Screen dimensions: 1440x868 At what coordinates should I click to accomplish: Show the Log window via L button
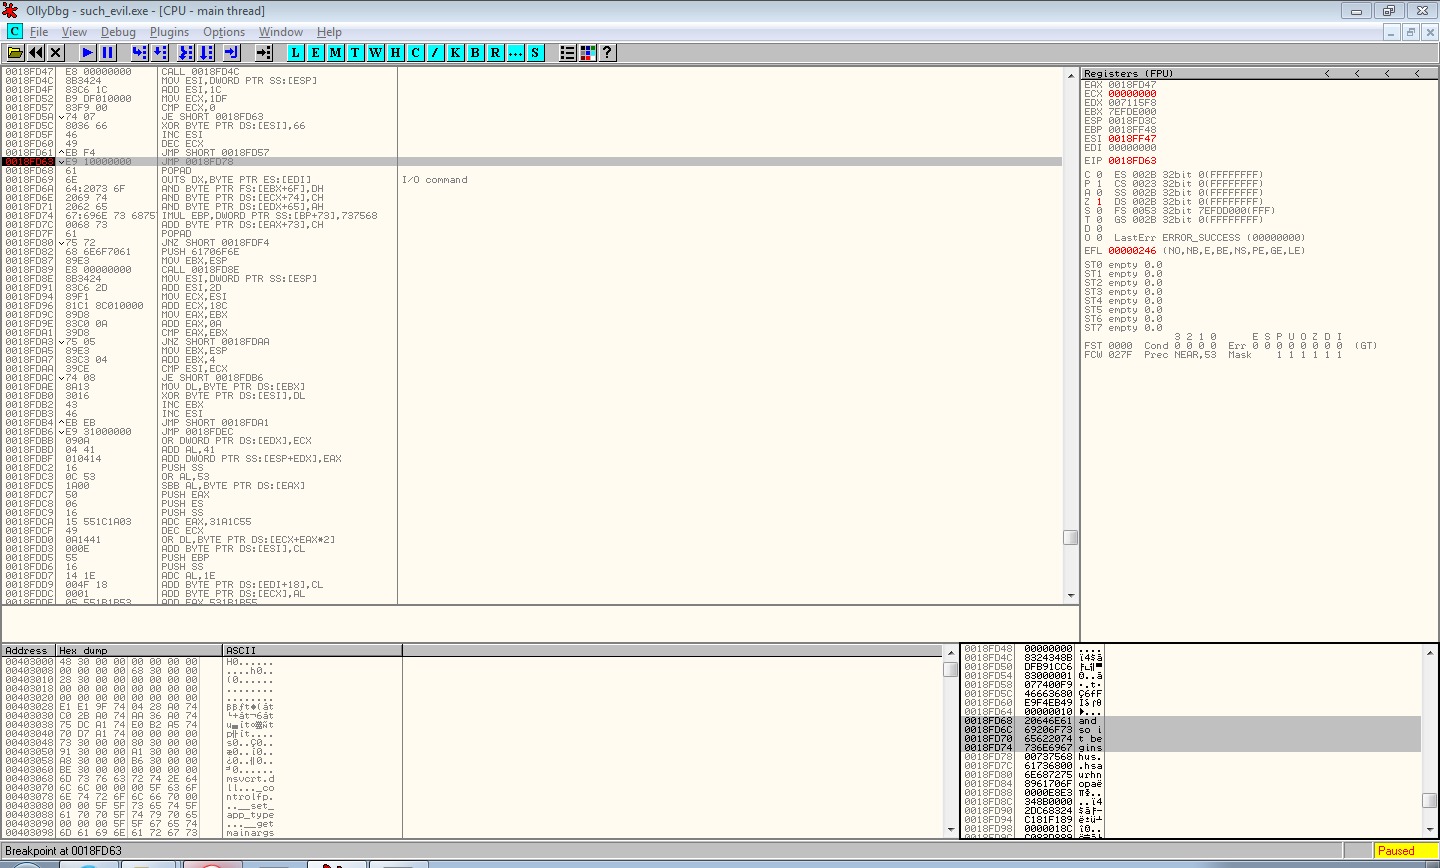coord(296,52)
